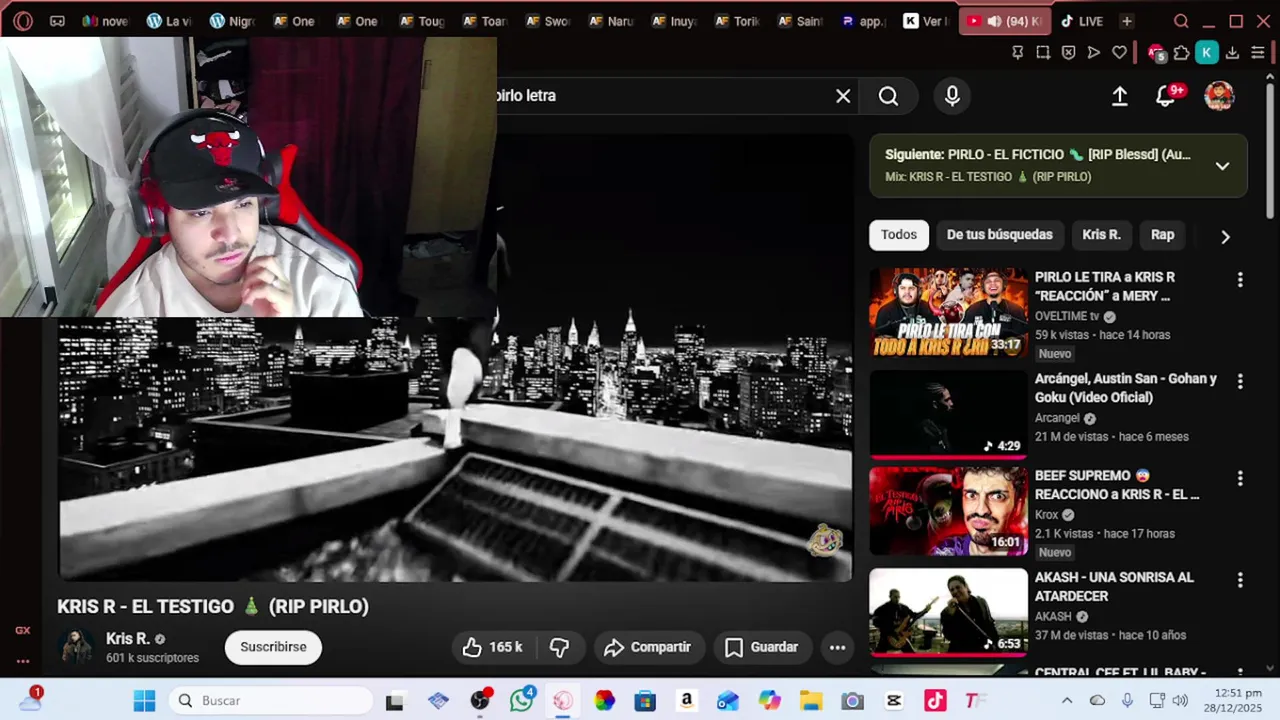Open File Explorer from the taskbar
The height and width of the screenshot is (720, 1280).
(x=810, y=701)
